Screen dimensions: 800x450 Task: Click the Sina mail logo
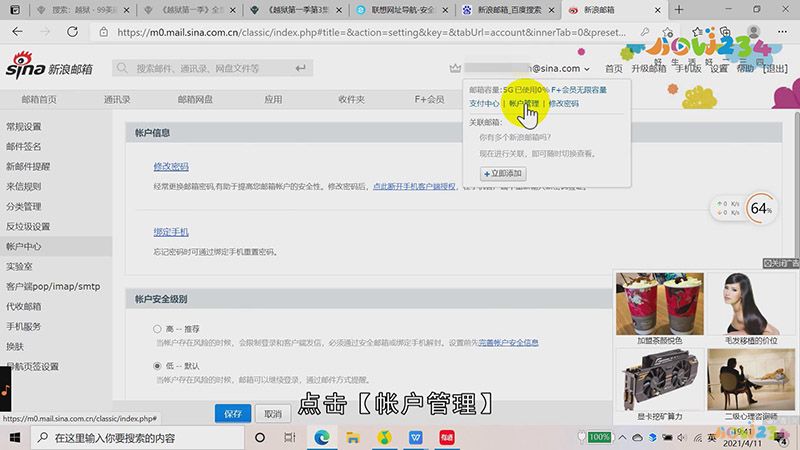49,65
